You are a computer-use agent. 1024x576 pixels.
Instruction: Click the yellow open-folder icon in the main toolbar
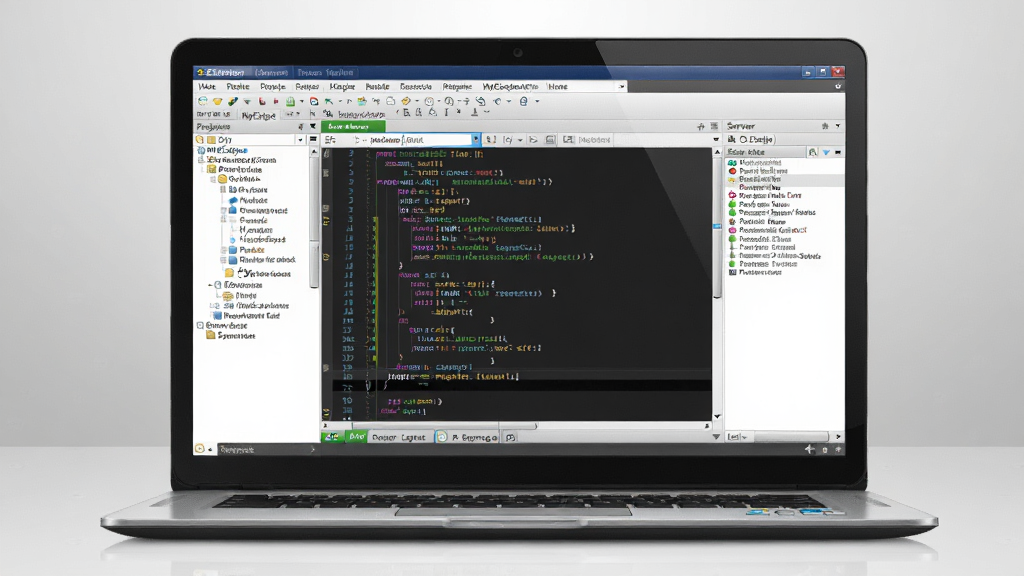[x=217, y=101]
